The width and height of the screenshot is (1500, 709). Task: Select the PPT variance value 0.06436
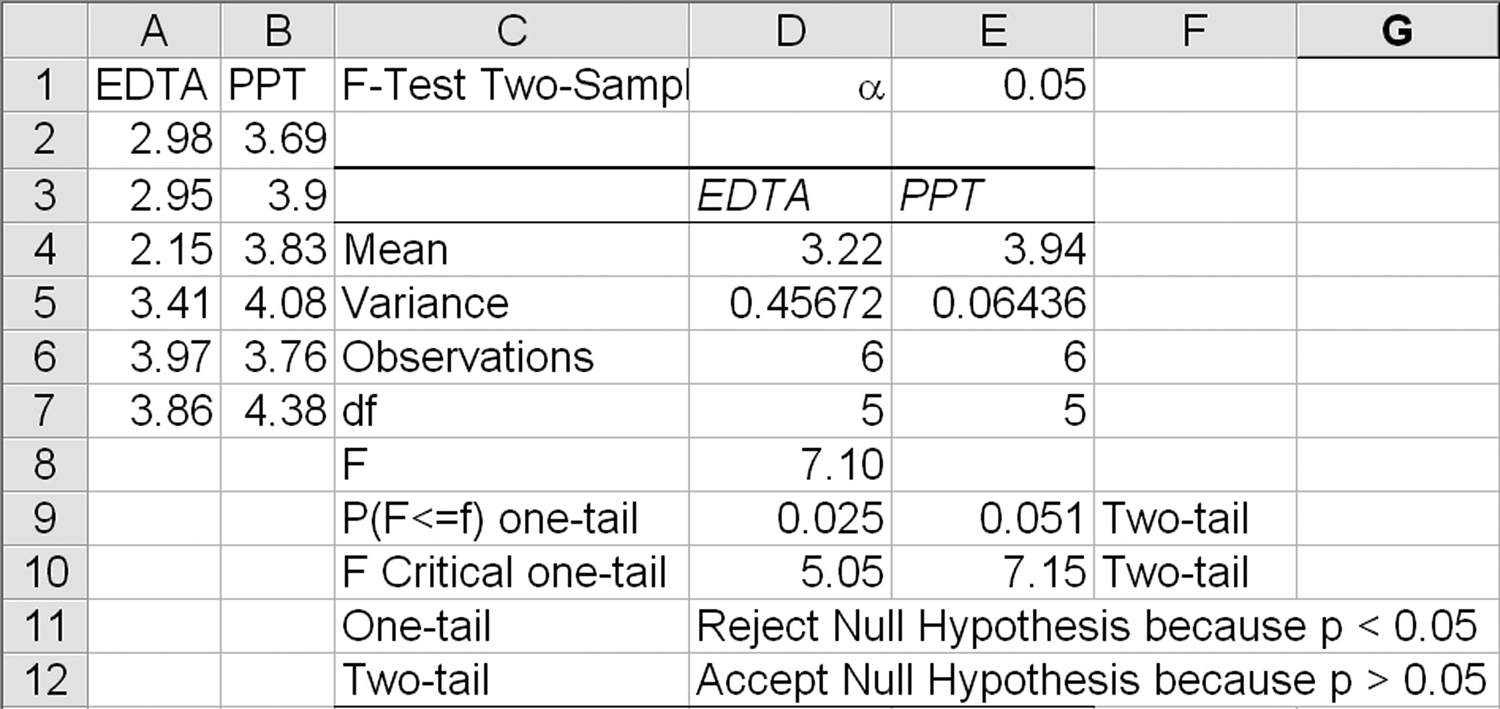click(x=993, y=303)
